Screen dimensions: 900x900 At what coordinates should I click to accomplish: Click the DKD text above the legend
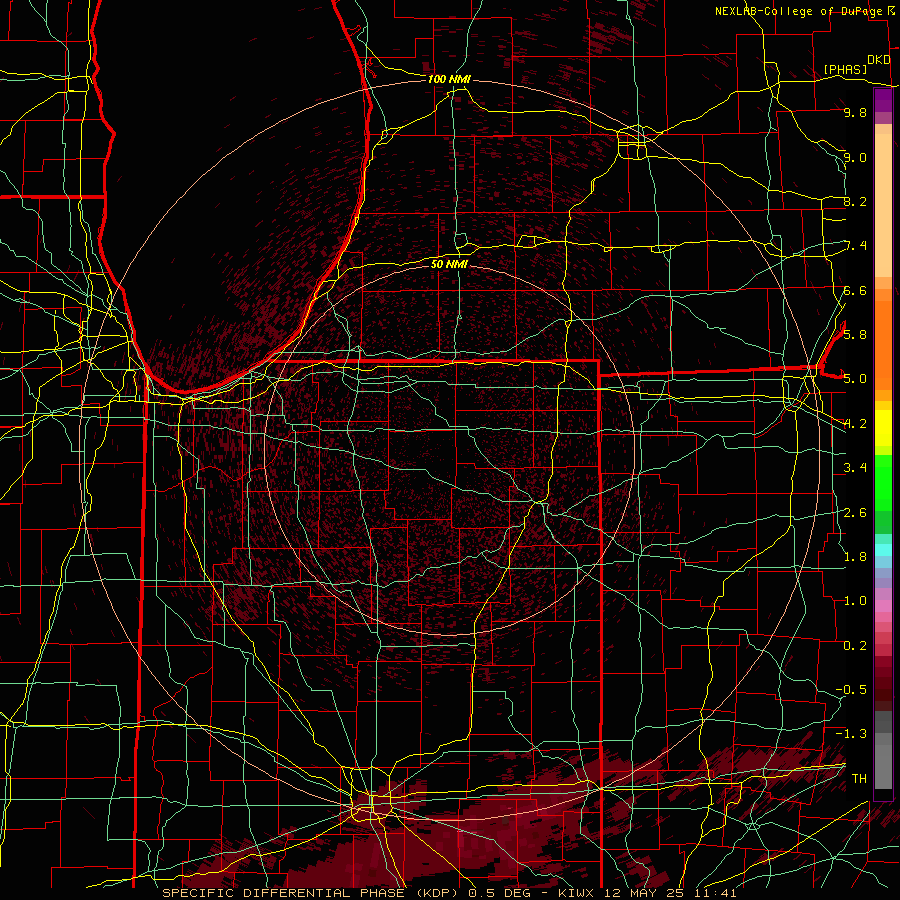point(878,60)
